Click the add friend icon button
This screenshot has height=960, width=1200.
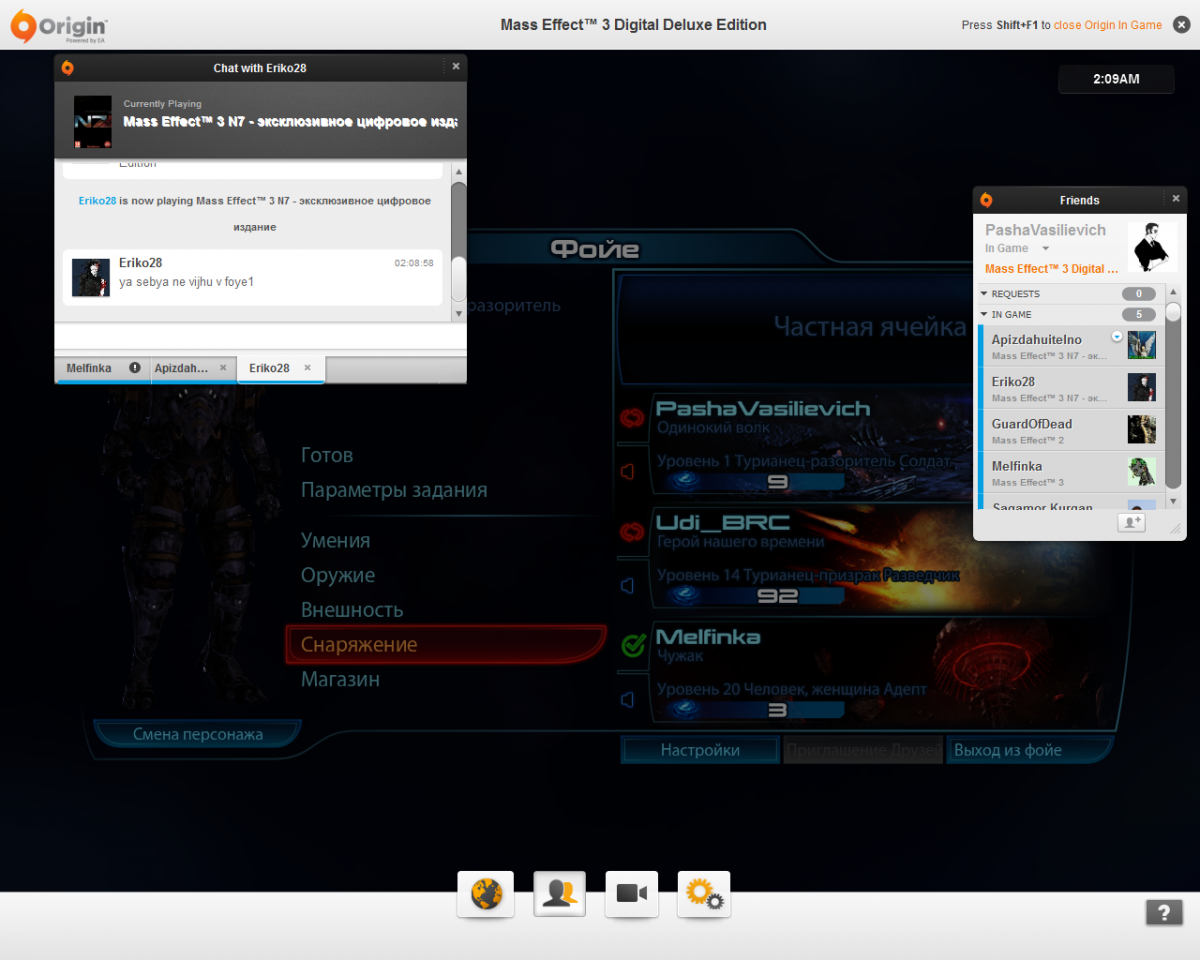tap(1131, 523)
